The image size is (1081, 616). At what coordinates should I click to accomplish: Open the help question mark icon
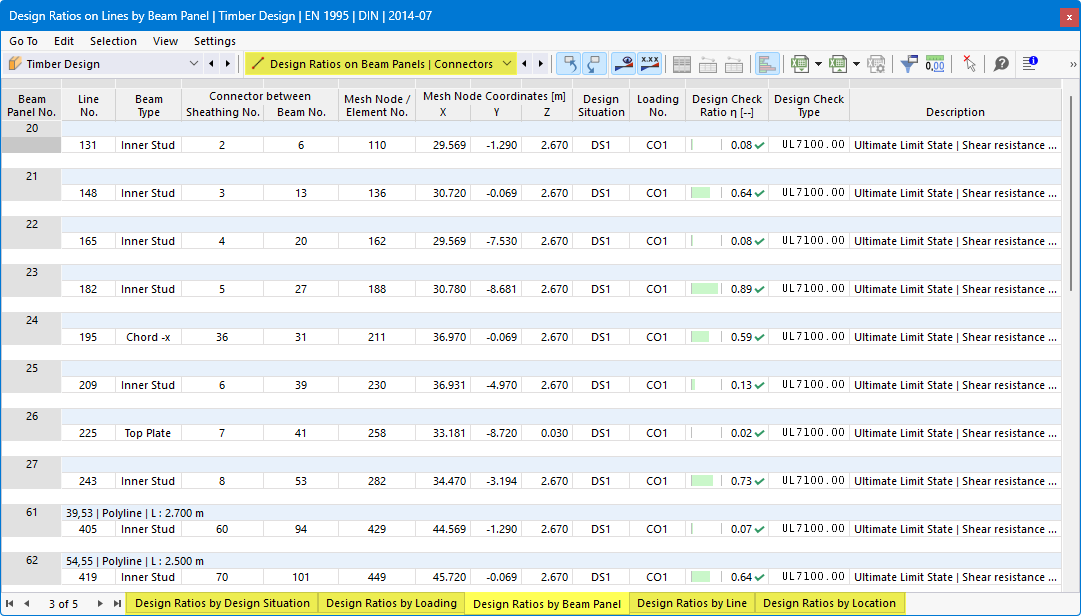pos(1001,64)
